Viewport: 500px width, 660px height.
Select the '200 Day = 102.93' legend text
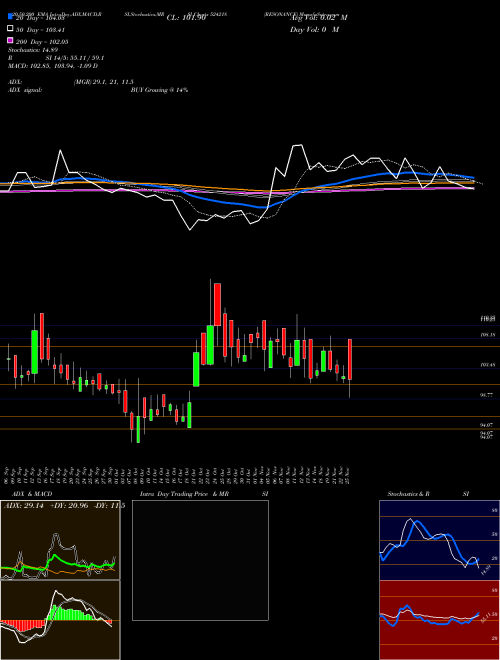click(x=42, y=42)
